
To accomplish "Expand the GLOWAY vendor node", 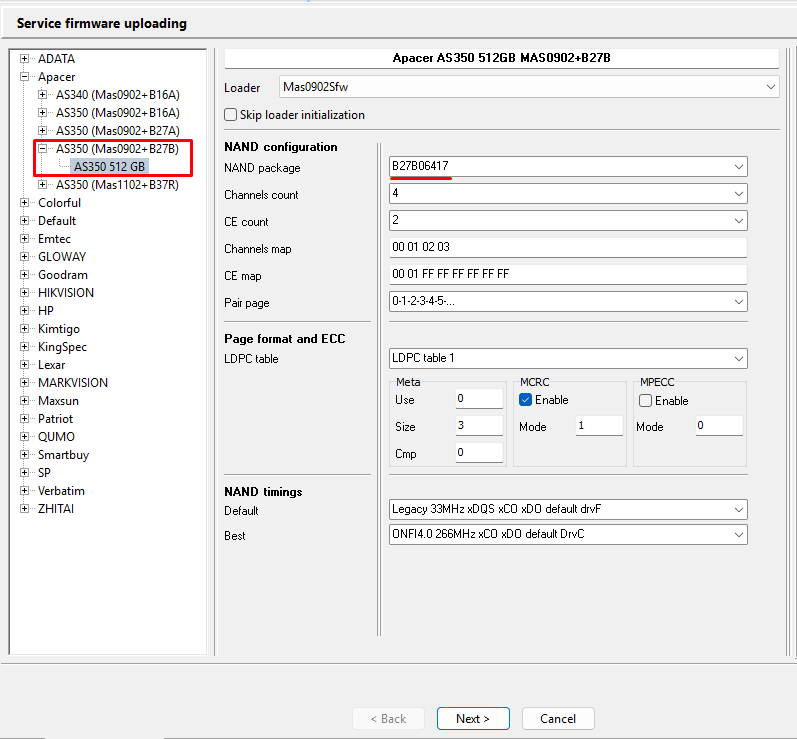I will (x=24, y=257).
